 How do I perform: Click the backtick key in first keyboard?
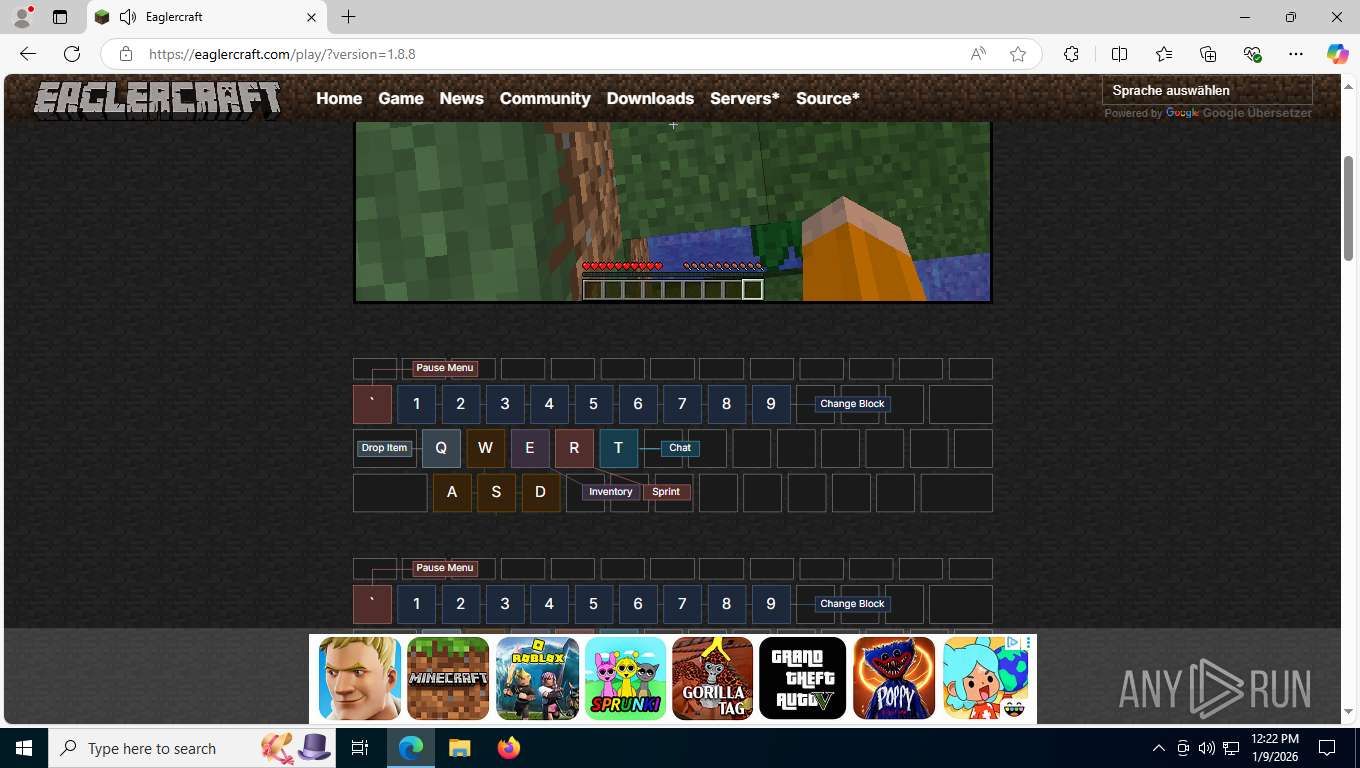point(372,404)
